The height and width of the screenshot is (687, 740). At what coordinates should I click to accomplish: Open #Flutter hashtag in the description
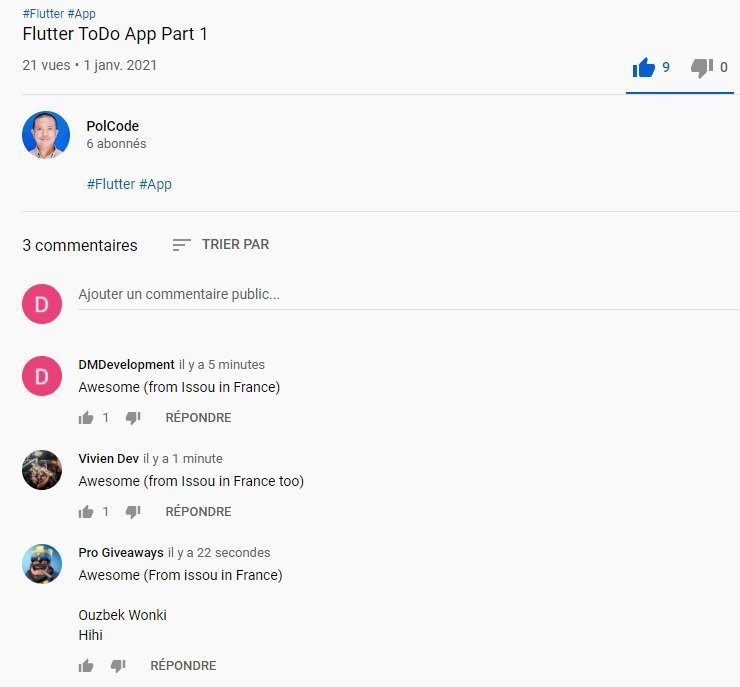click(111, 184)
